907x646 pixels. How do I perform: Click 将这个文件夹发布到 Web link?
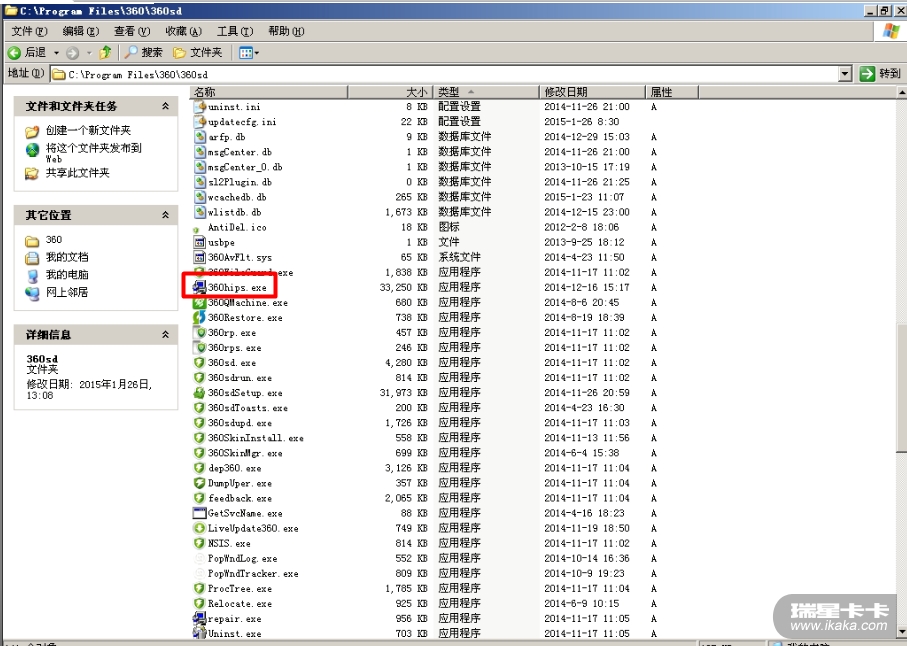tap(94, 153)
